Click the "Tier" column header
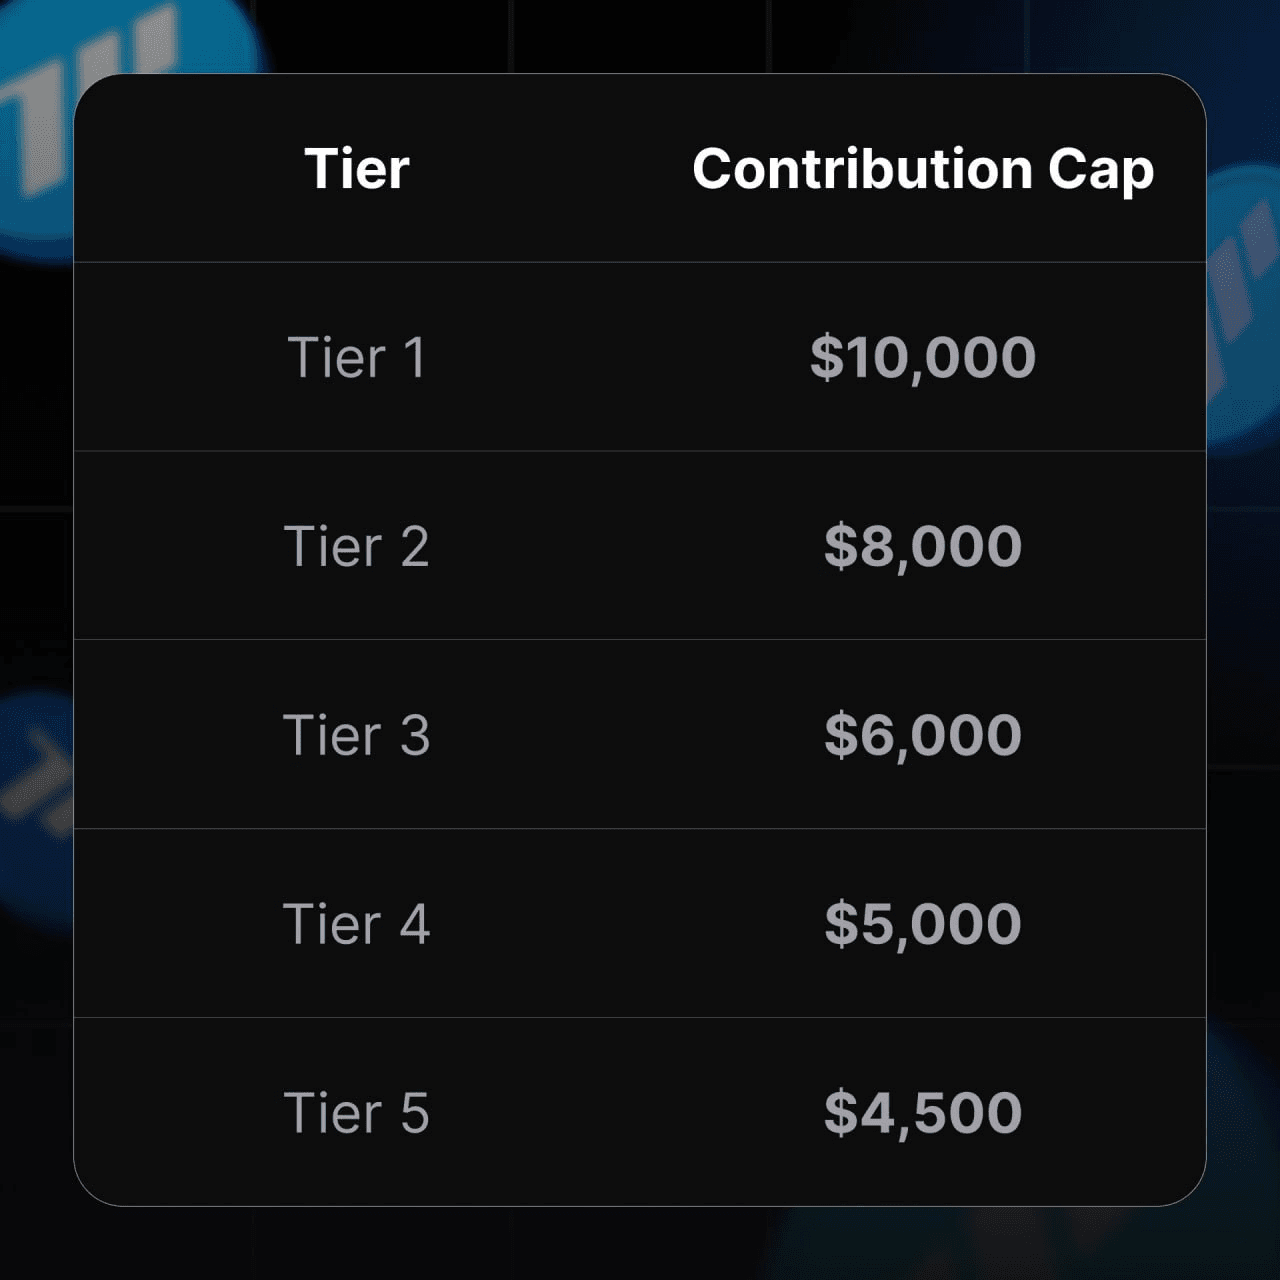 pos(357,168)
